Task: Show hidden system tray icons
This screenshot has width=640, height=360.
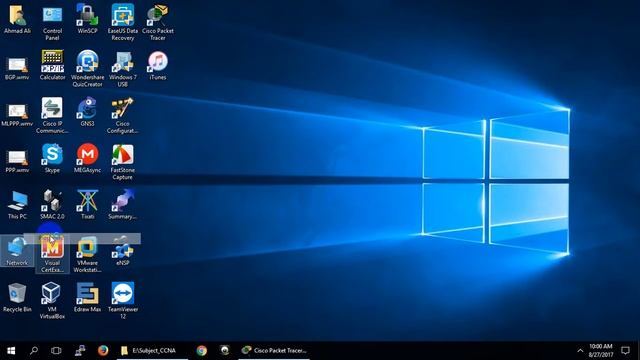Action: pos(580,351)
